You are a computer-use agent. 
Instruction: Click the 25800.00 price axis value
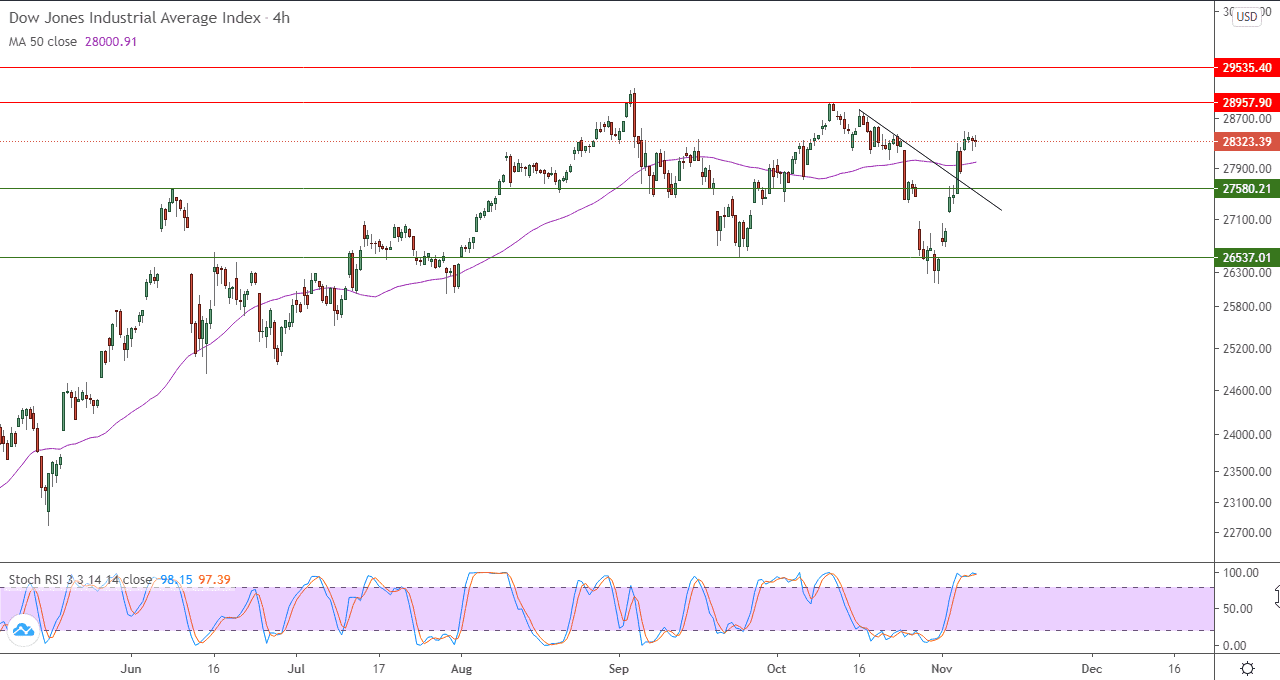pyautogui.click(x=1246, y=307)
